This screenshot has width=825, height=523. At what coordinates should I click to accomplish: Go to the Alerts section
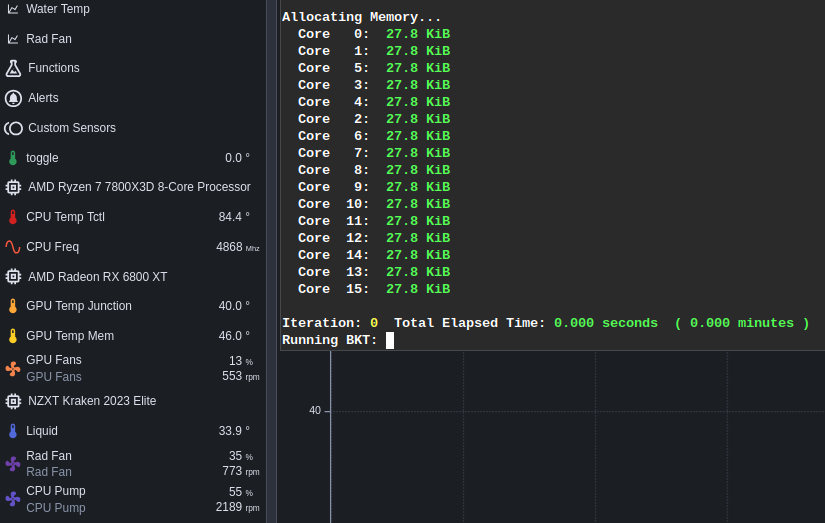tap(43, 98)
